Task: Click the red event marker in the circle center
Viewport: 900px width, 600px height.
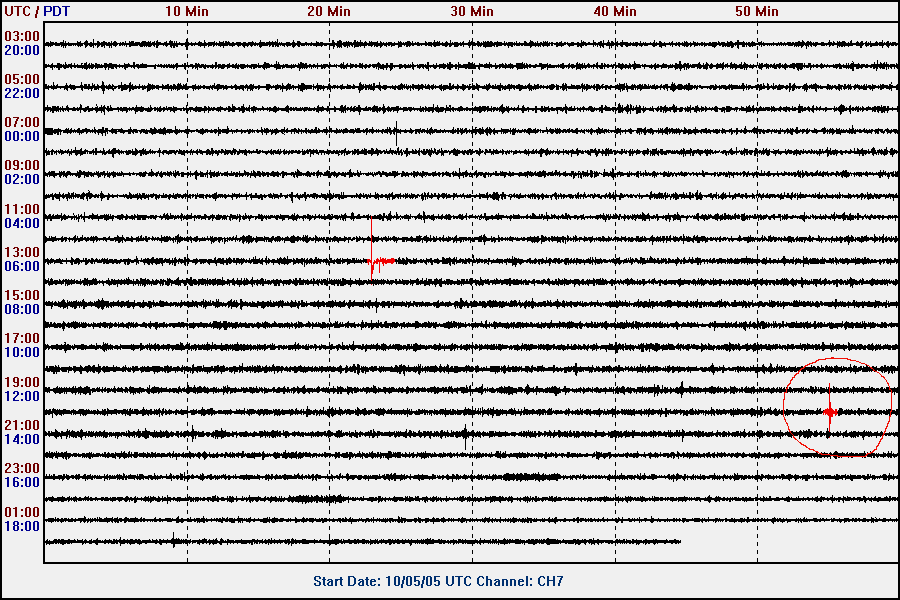Action: pyautogui.click(x=830, y=412)
